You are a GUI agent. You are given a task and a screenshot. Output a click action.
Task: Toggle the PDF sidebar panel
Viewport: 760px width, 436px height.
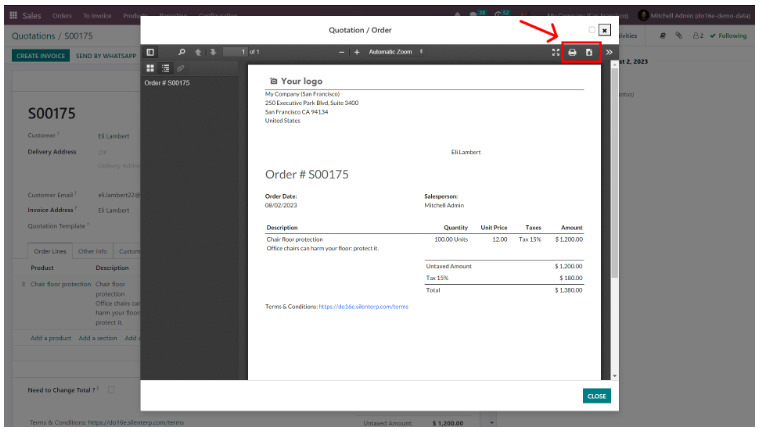151,52
